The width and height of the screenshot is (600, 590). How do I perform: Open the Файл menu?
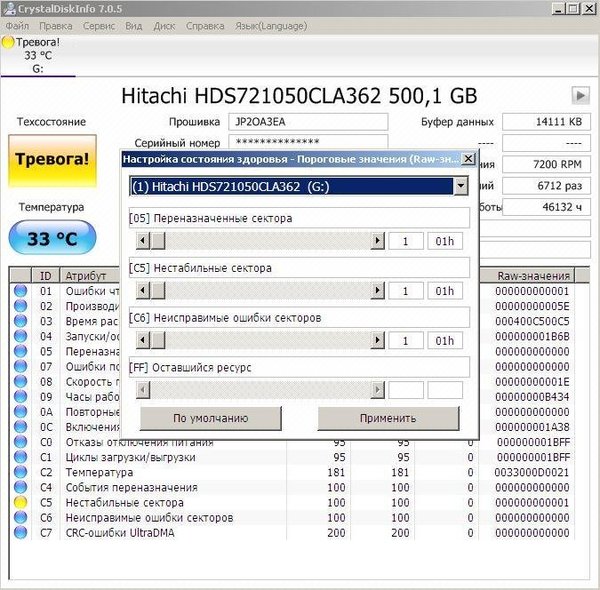point(17,25)
